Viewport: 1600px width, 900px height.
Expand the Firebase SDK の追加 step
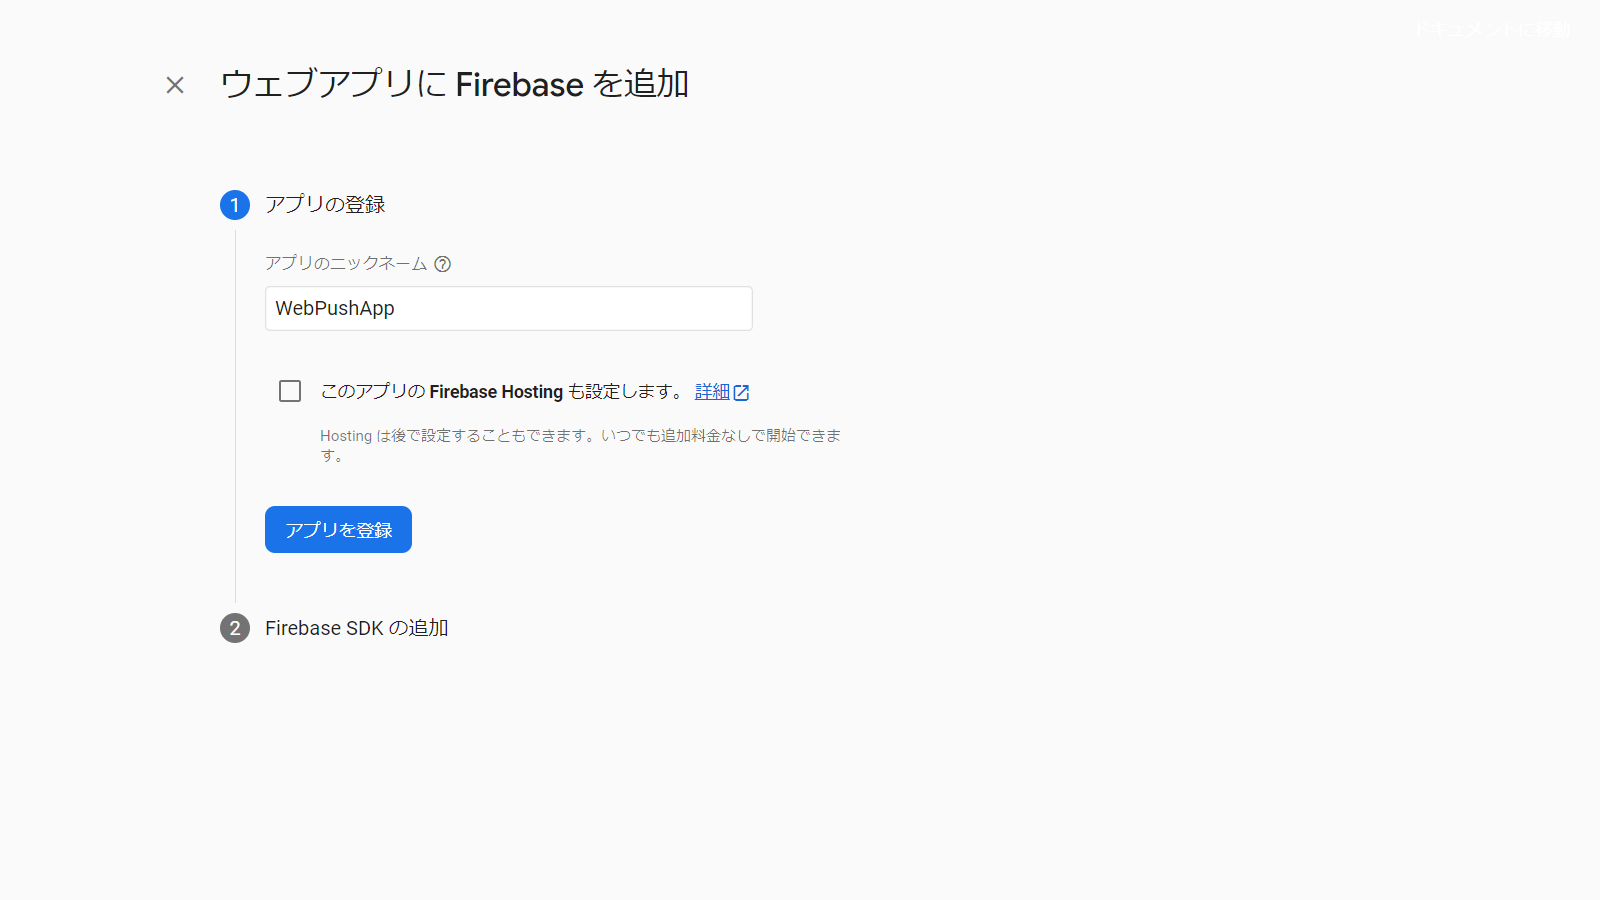click(x=356, y=628)
